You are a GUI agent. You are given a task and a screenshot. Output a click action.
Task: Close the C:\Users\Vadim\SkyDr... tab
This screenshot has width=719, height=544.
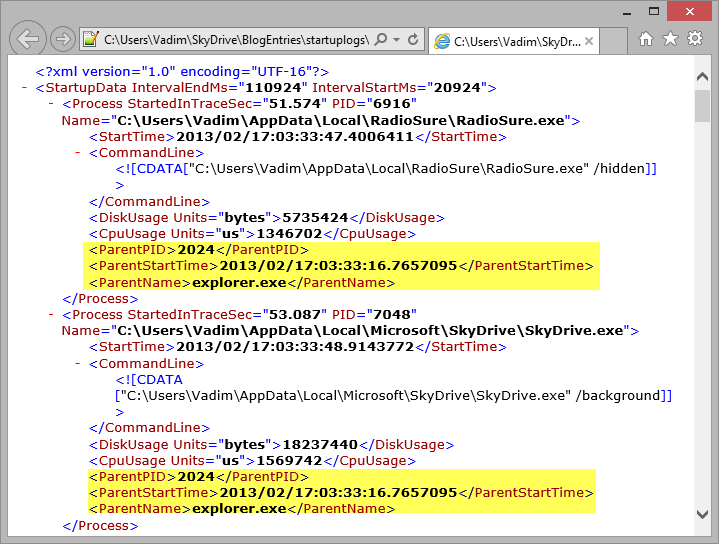click(x=589, y=41)
